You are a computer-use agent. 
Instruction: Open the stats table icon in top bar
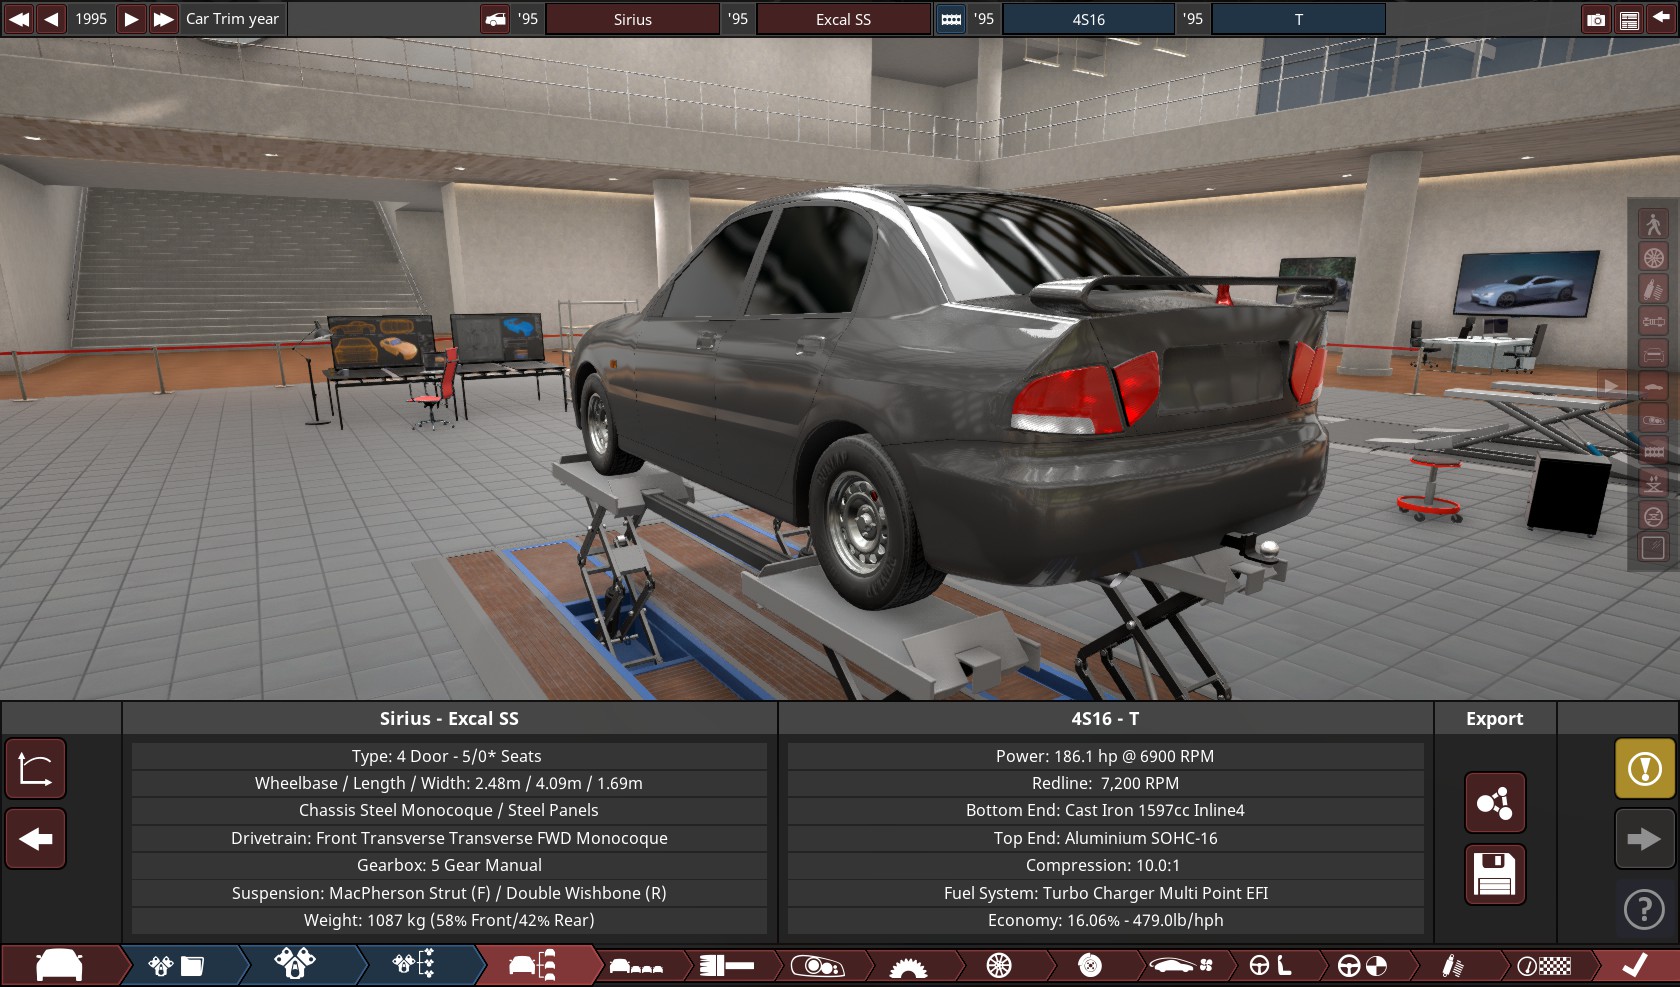pos(1629,20)
